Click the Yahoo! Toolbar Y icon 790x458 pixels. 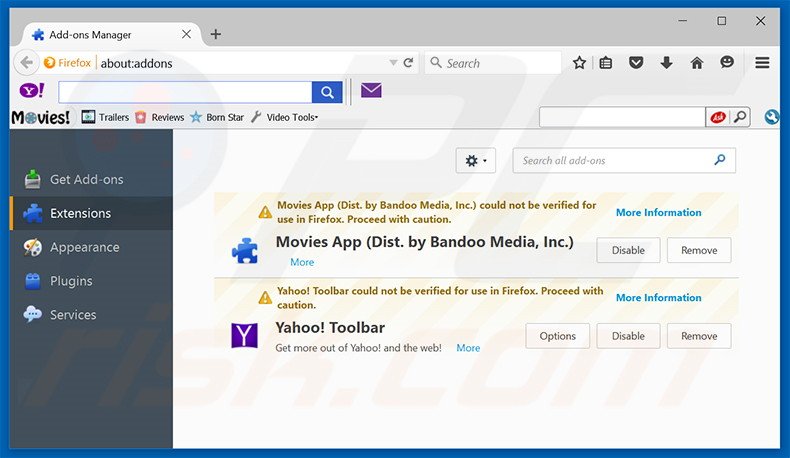pyautogui.click(x=244, y=336)
